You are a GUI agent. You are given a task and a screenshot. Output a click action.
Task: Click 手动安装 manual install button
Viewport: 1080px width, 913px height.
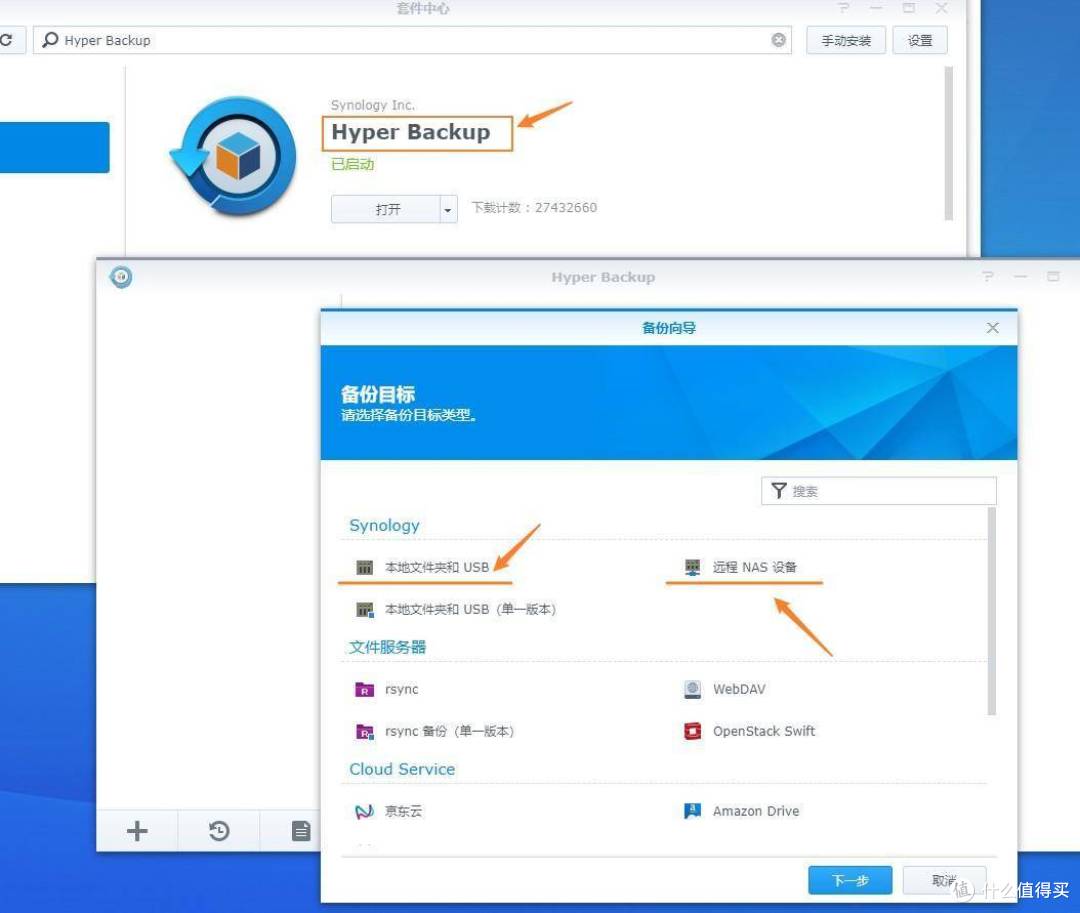(846, 41)
